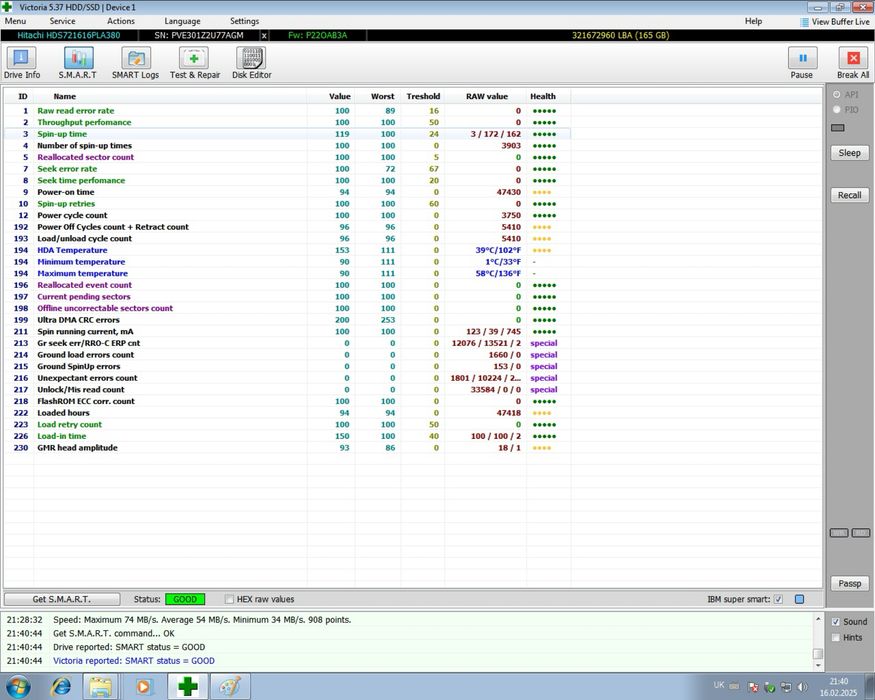This screenshot has height=700, width=875.
Task: Open the Actions menu
Action: [x=121, y=21]
